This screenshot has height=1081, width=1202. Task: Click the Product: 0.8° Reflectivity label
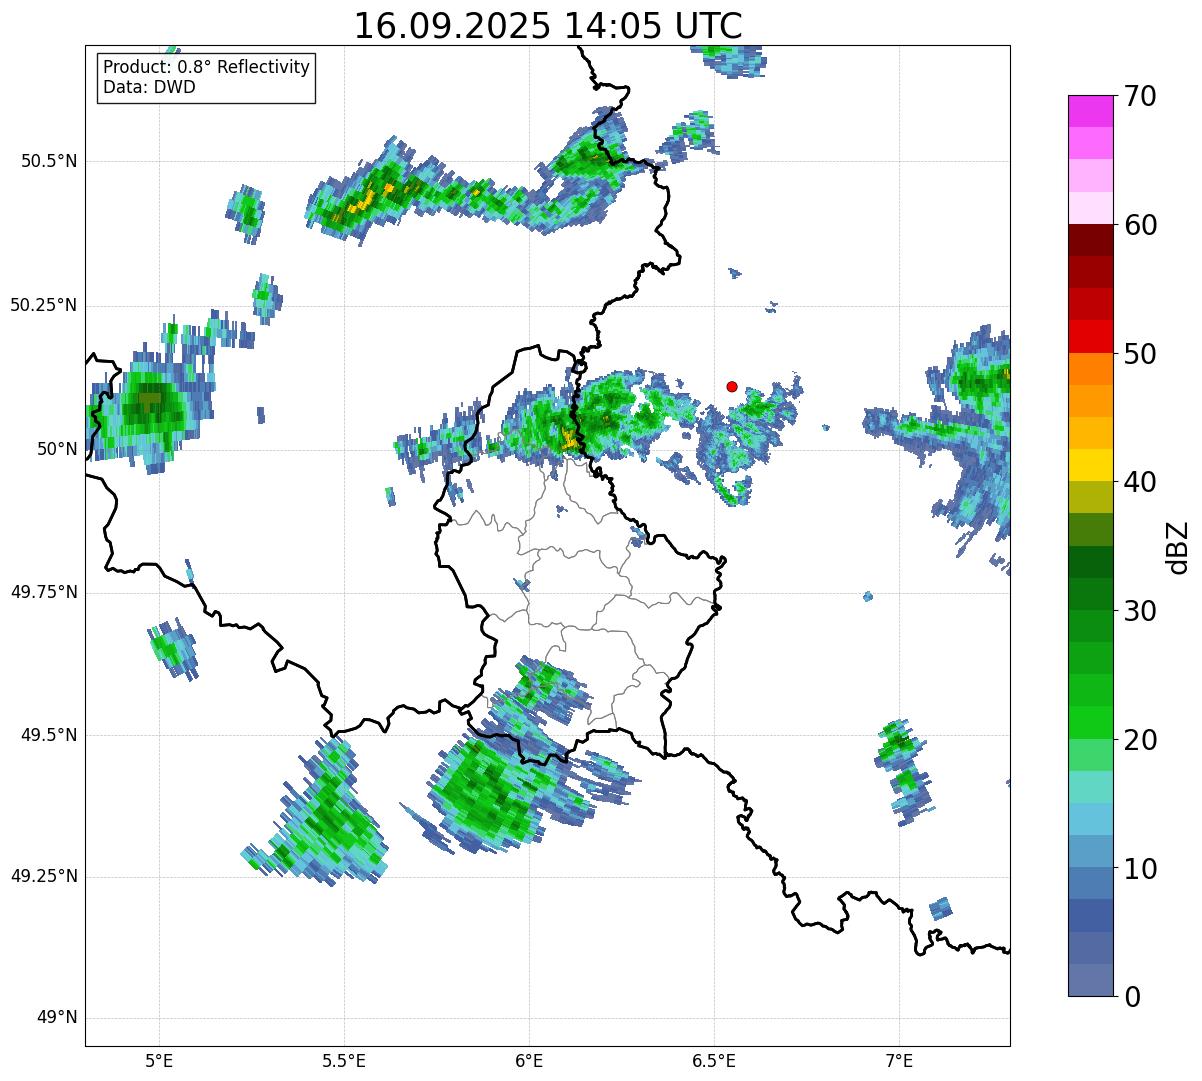(206, 67)
